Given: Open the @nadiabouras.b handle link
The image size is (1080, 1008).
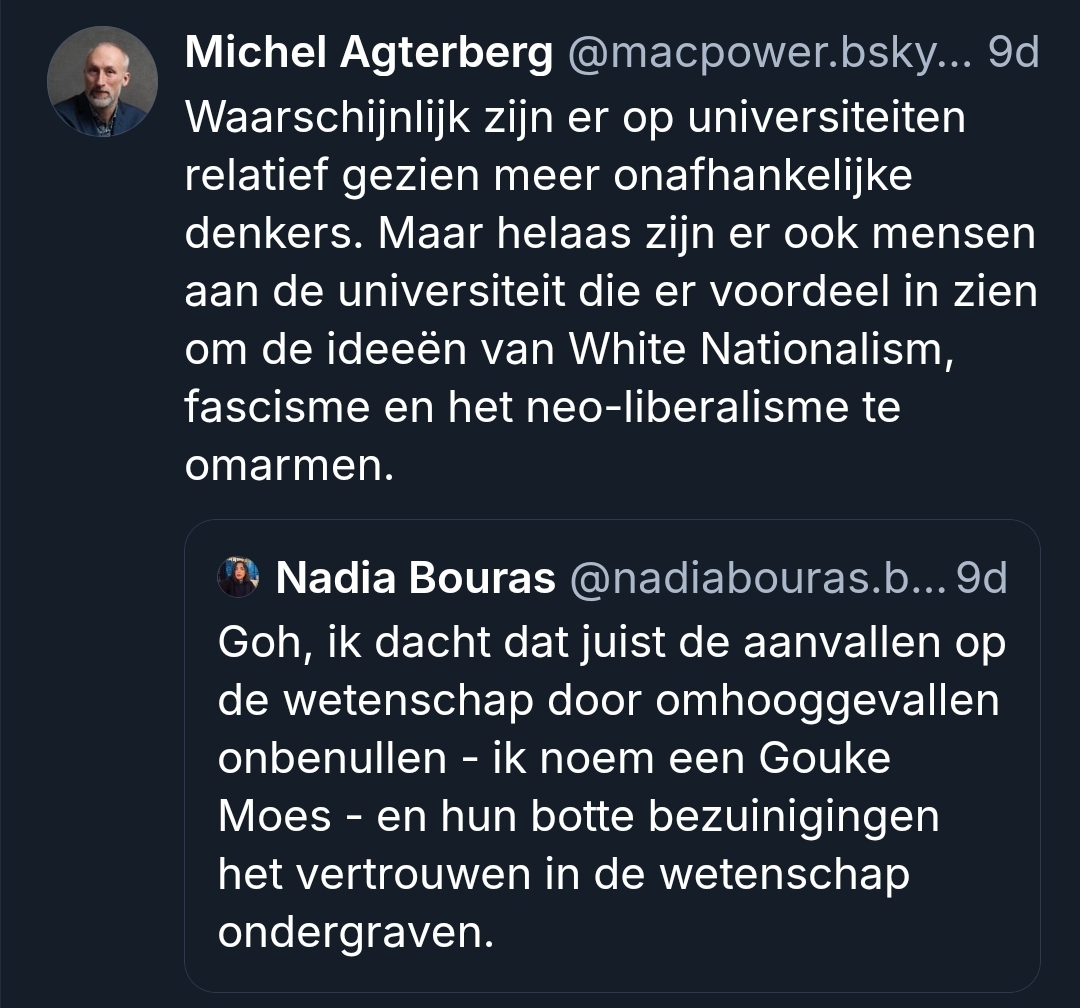Looking at the screenshot, I should point(757,577).
